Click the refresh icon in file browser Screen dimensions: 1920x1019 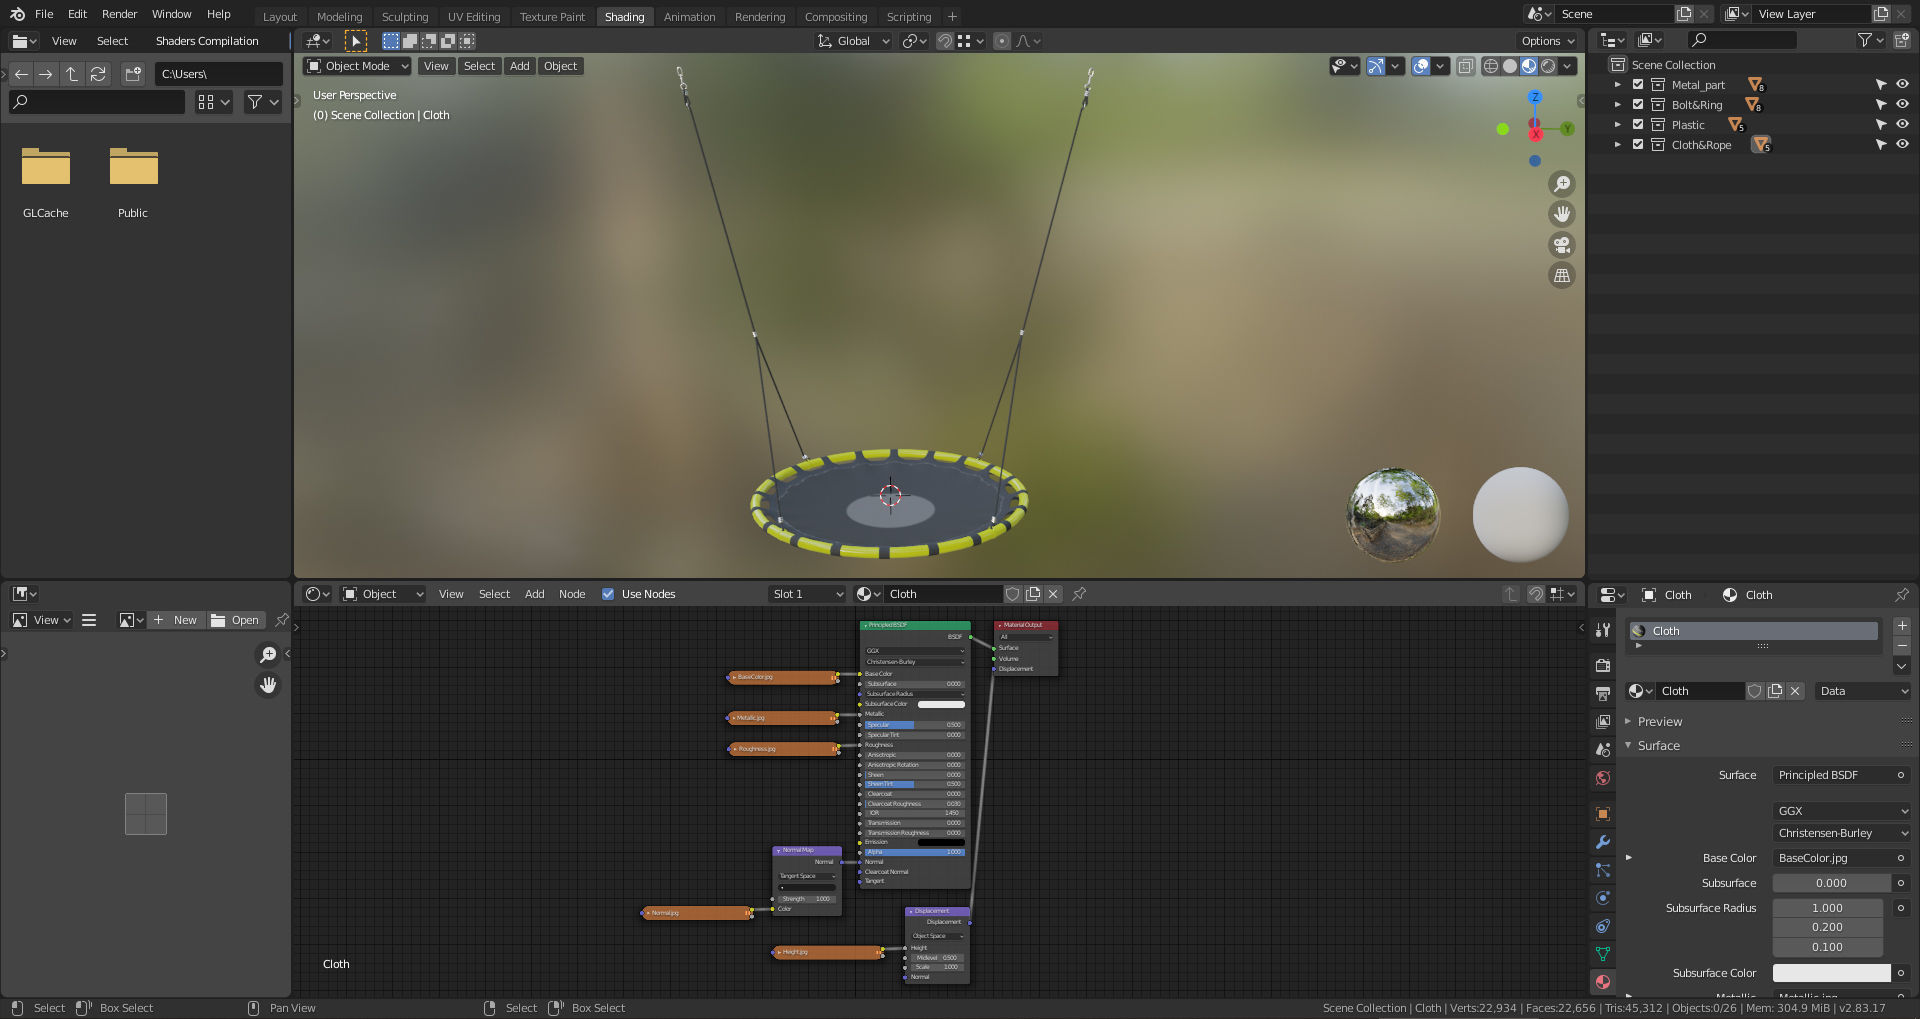(97, 74)
